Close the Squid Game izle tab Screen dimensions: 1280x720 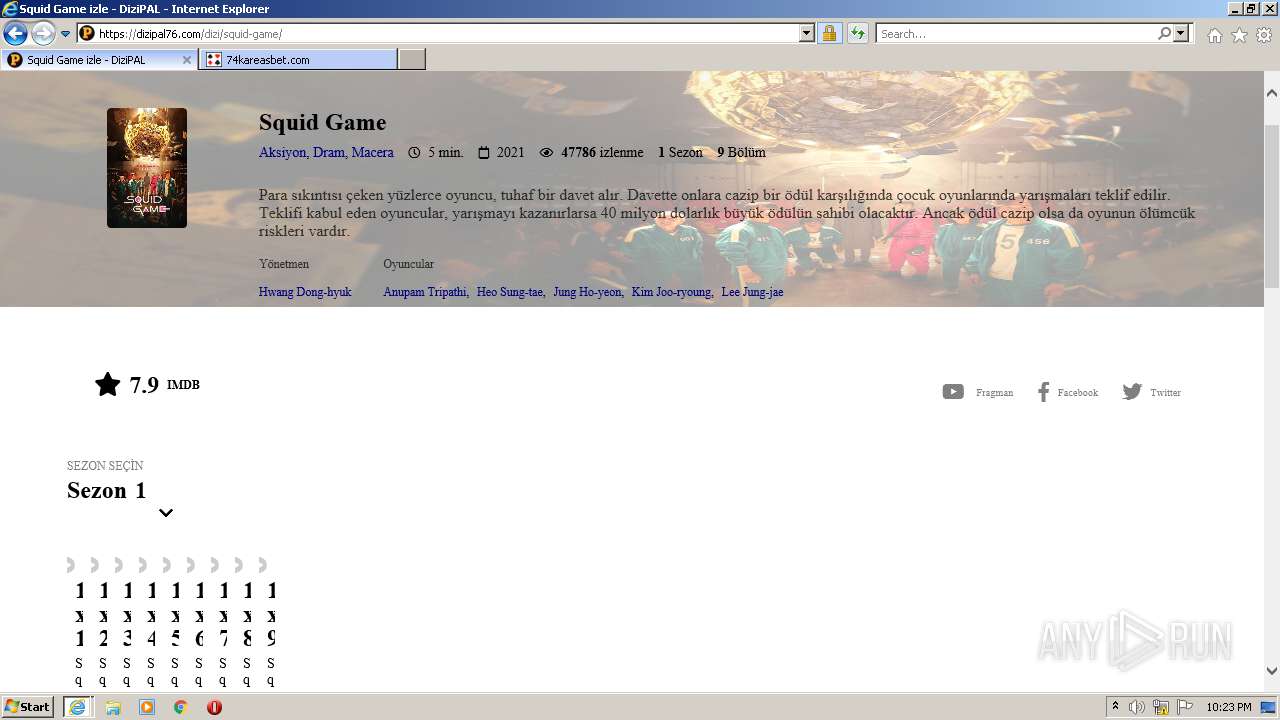click(x=186, y=60)
